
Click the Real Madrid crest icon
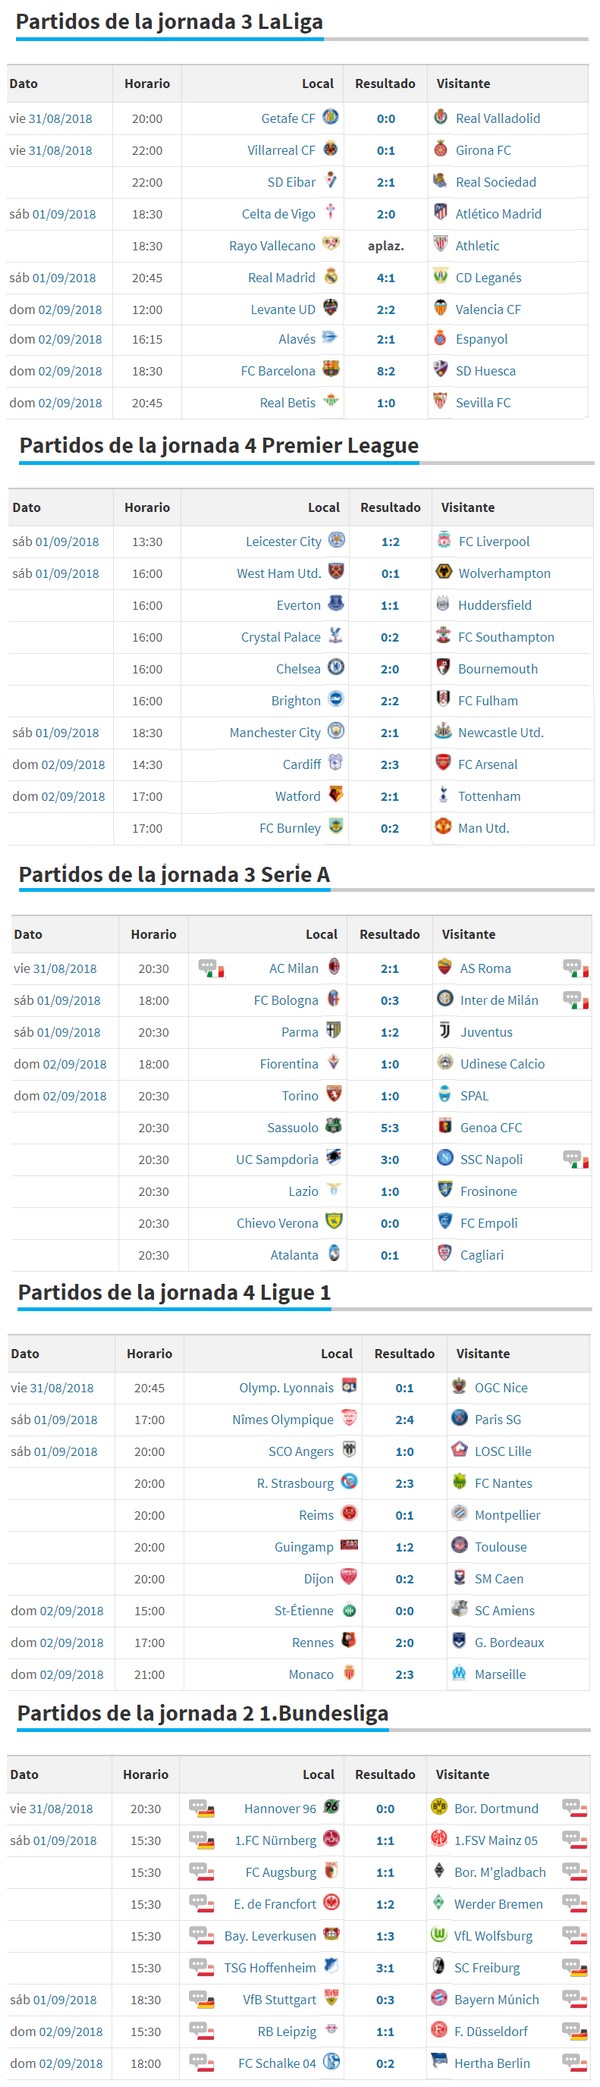330,276
